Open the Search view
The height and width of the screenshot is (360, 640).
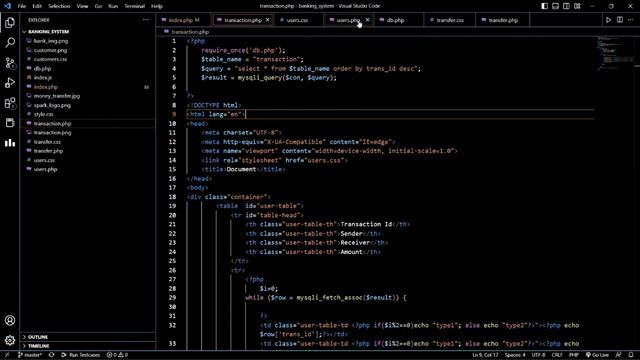coord(10,42)
